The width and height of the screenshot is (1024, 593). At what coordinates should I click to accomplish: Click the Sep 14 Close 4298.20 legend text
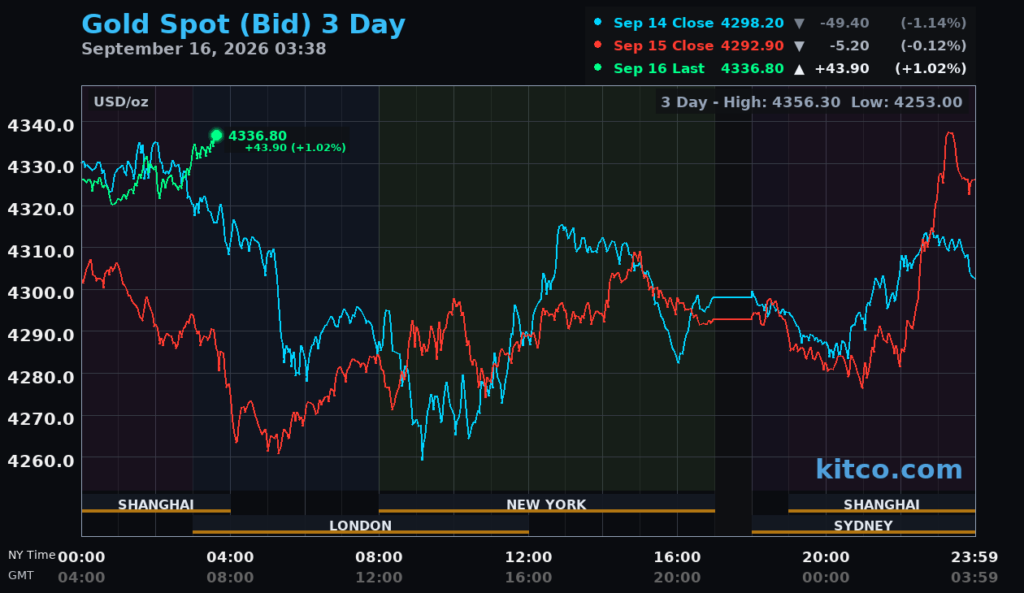(699, 23)
